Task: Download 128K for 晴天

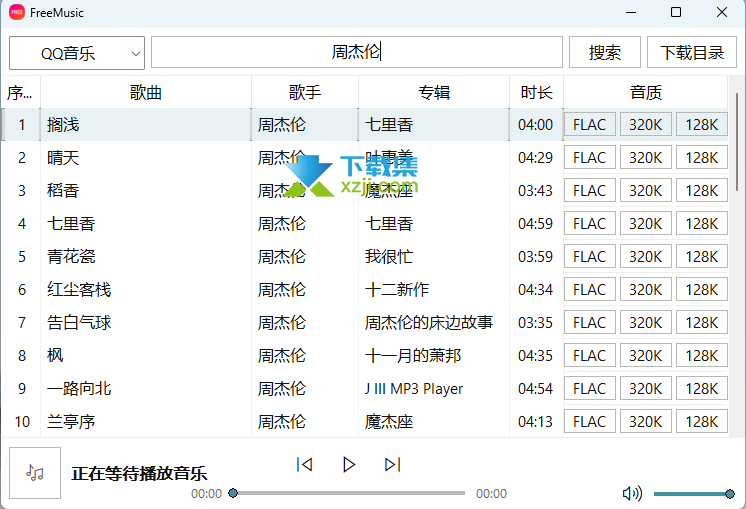Action: [x=702, y=157]
